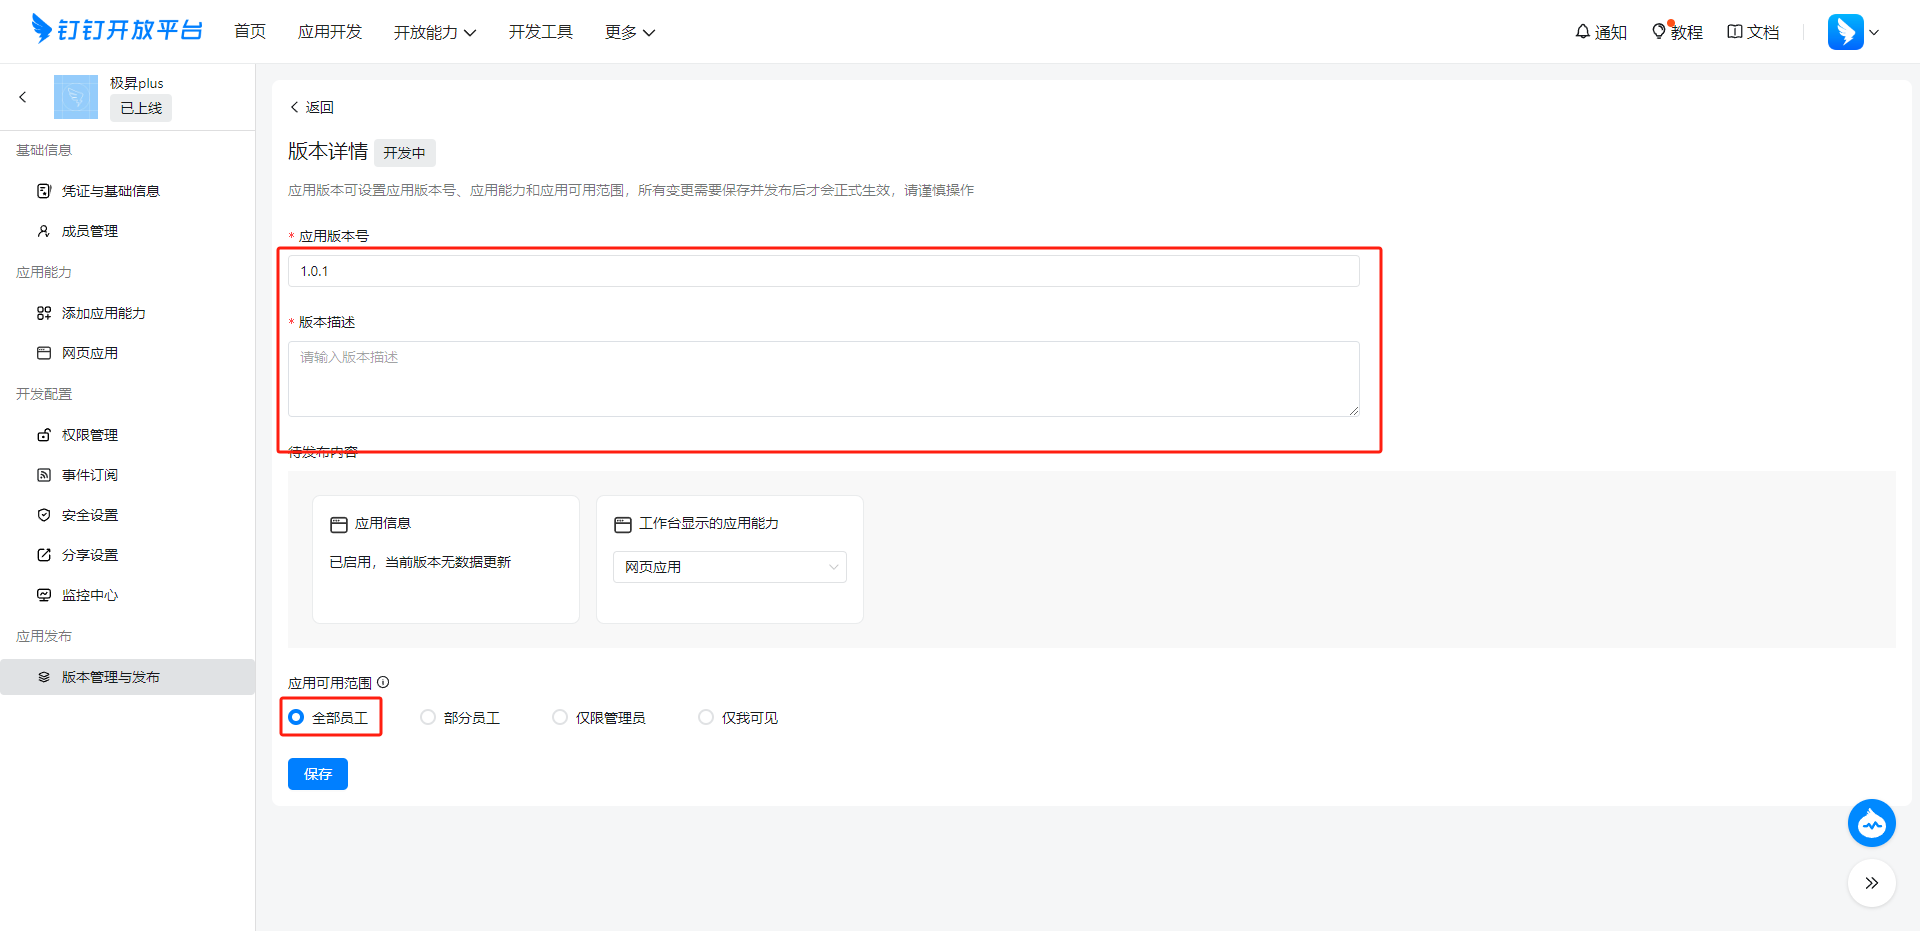Open the 网页应用 select dropdown

coord(730,567)
